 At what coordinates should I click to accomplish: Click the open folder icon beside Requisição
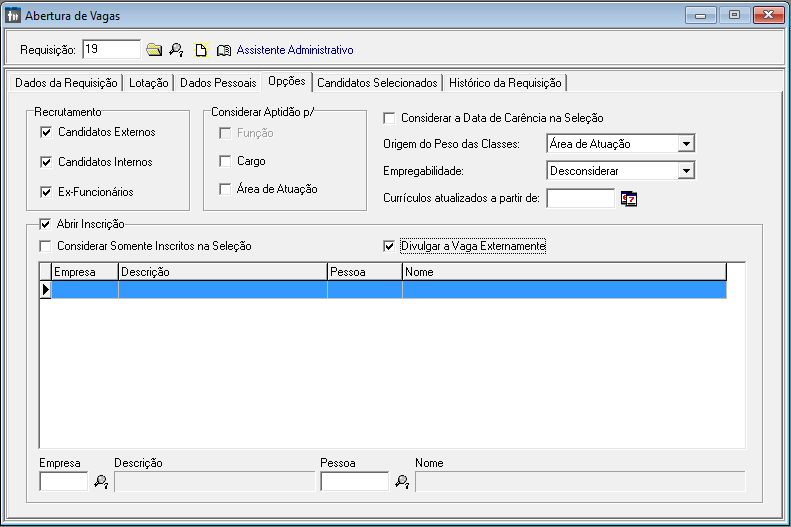pos(153,49)
